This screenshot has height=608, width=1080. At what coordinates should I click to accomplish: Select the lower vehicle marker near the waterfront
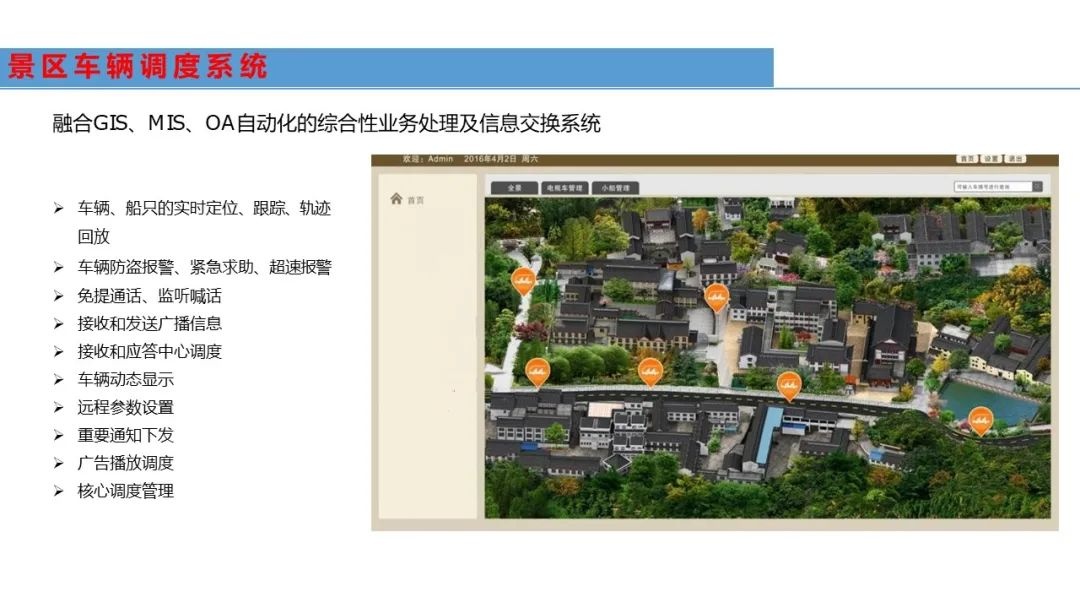click(981, 420)
